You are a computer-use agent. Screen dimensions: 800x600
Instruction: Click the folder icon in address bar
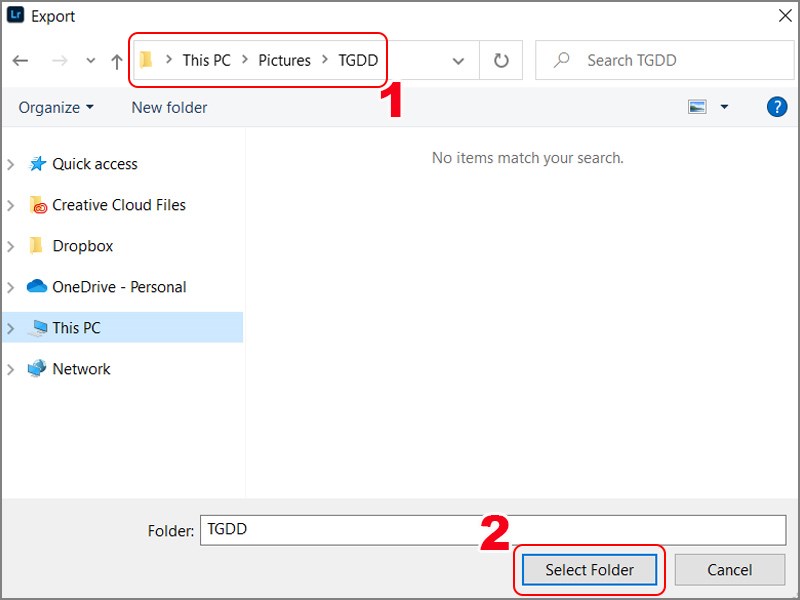(146, 60)
